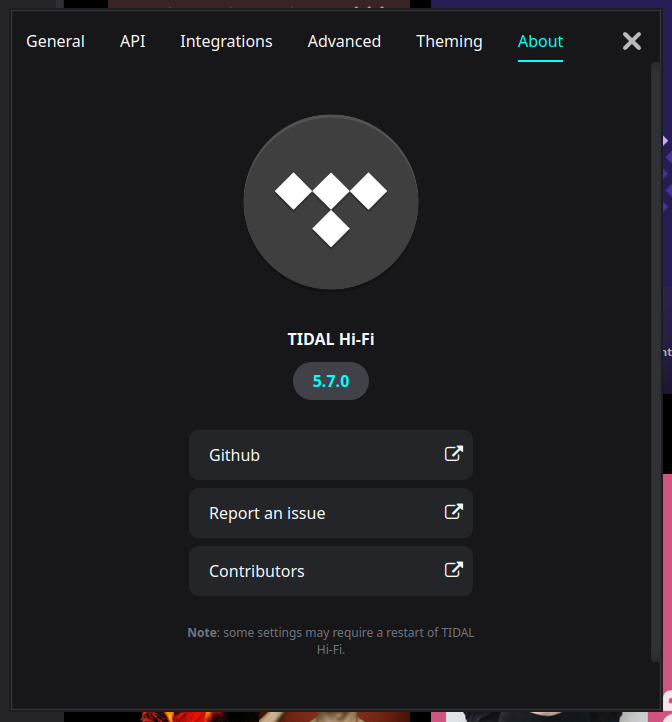672x722 pixels.
Task: Open the API settings tab
Action: point(132,41)
